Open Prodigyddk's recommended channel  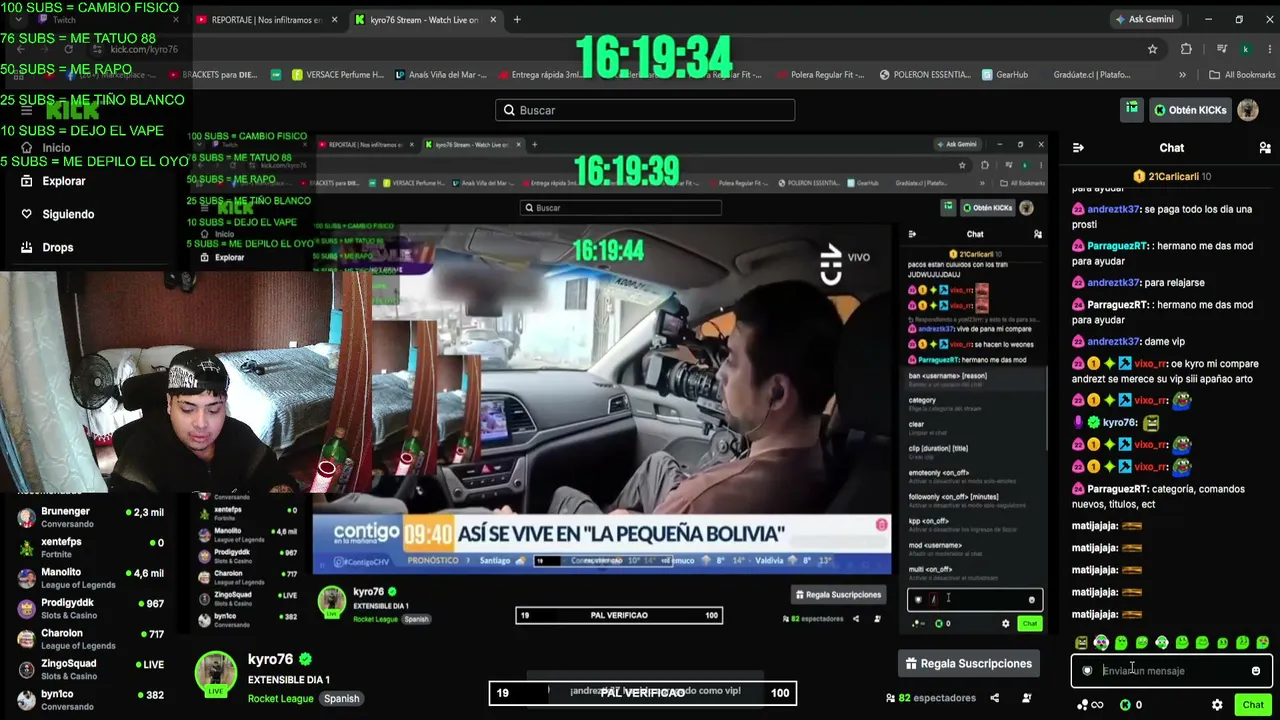[x=91, y=609]
